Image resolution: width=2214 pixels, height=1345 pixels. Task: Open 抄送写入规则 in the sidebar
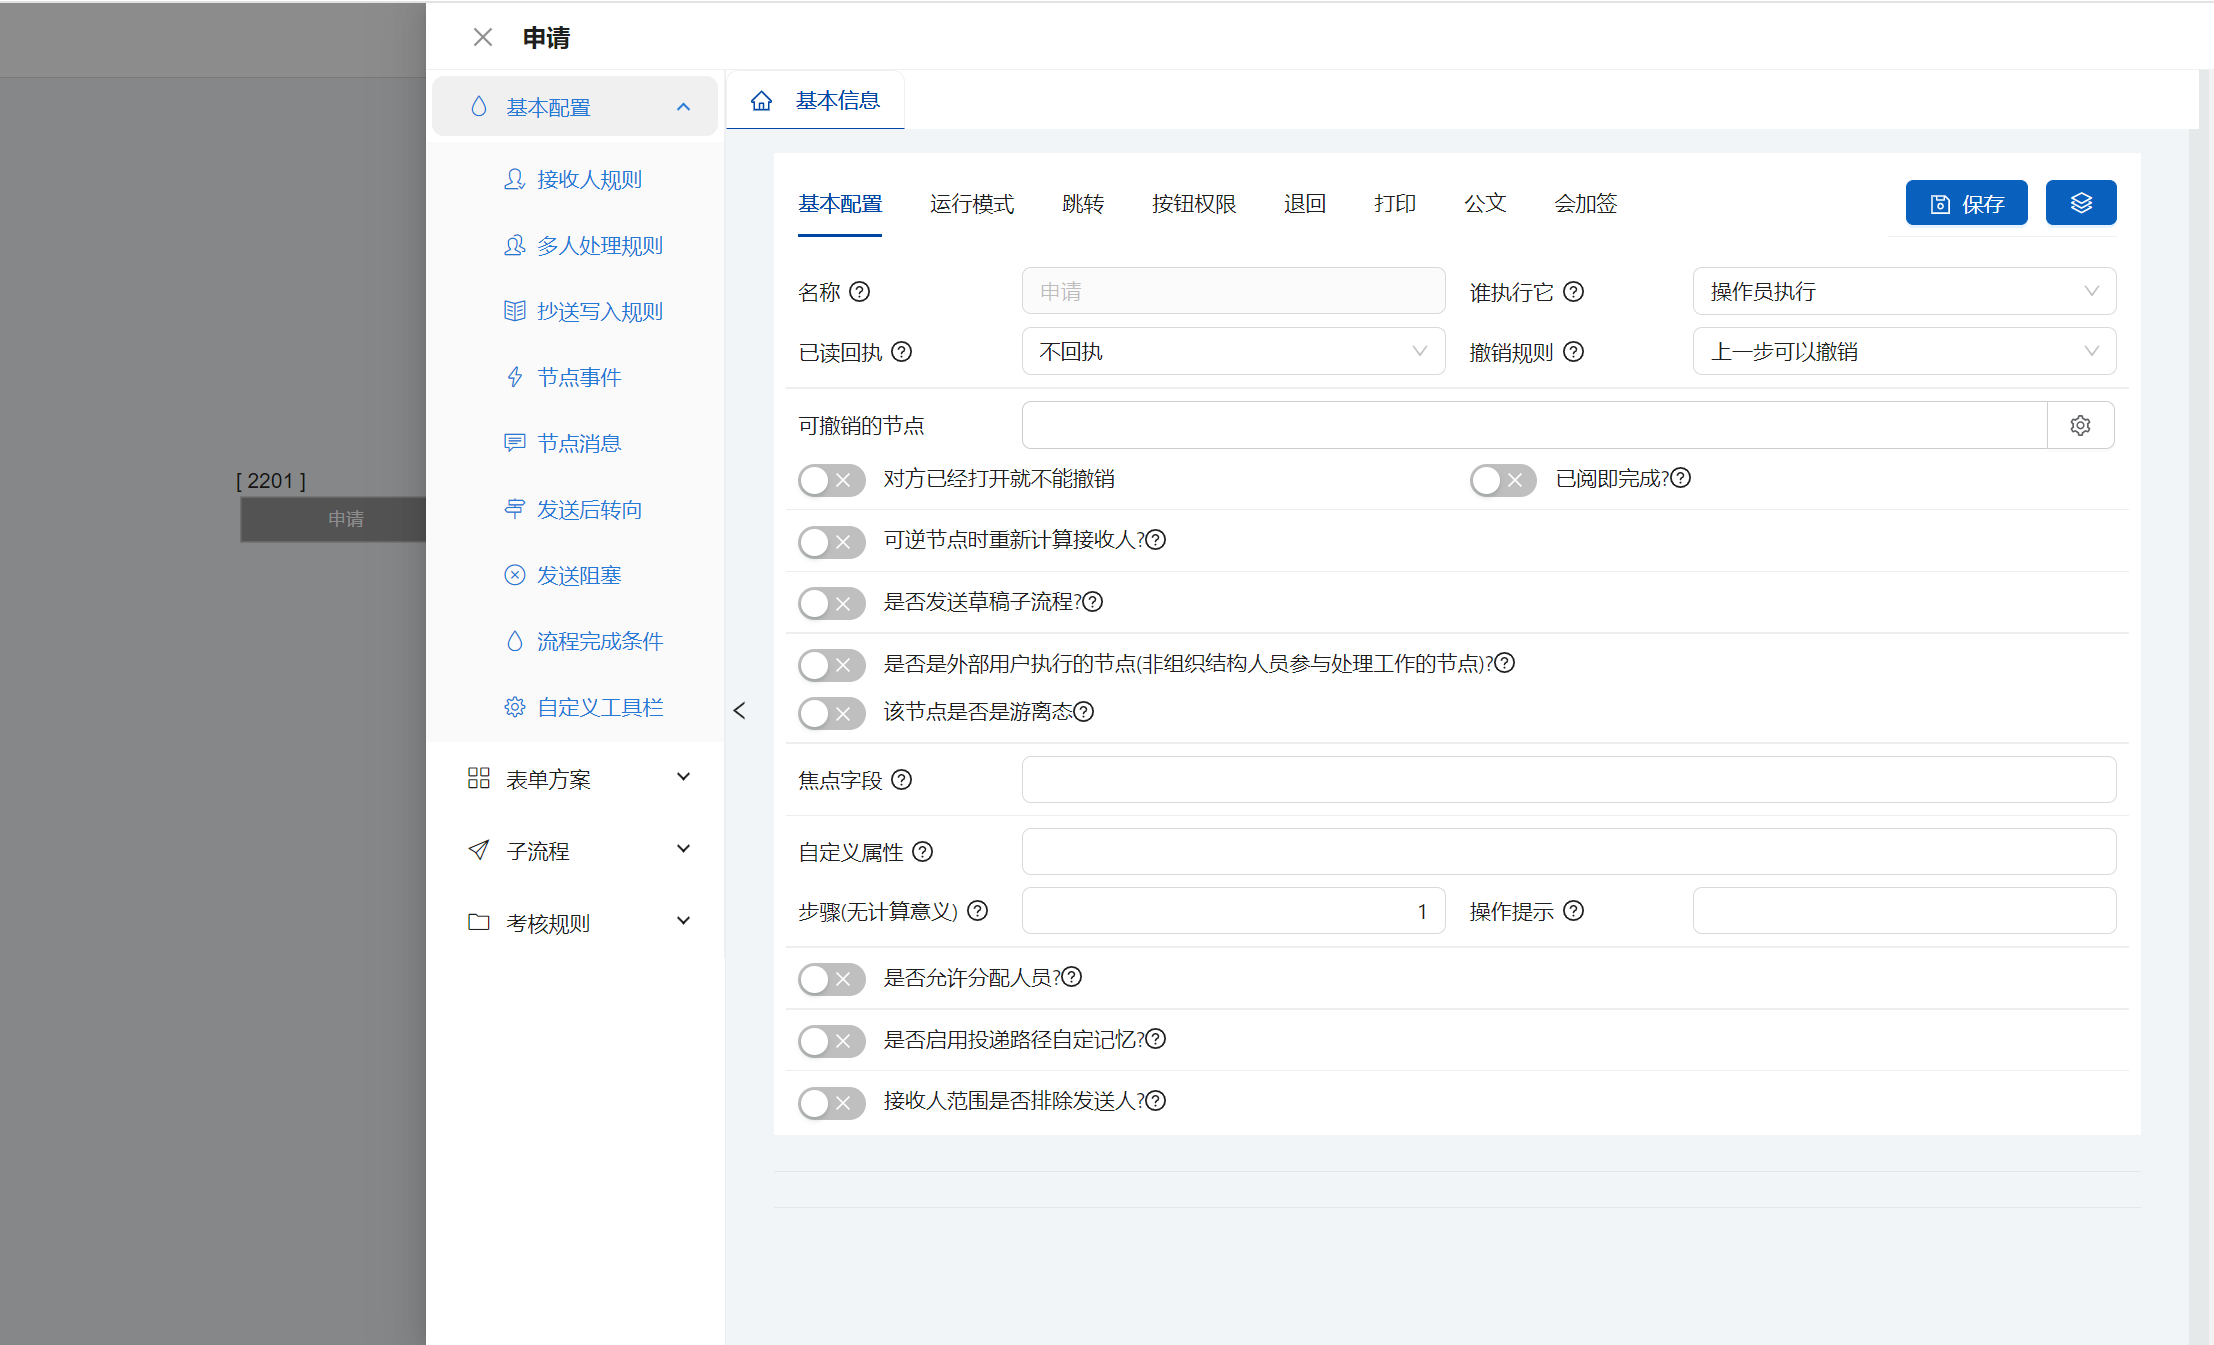tap(583, 311)
